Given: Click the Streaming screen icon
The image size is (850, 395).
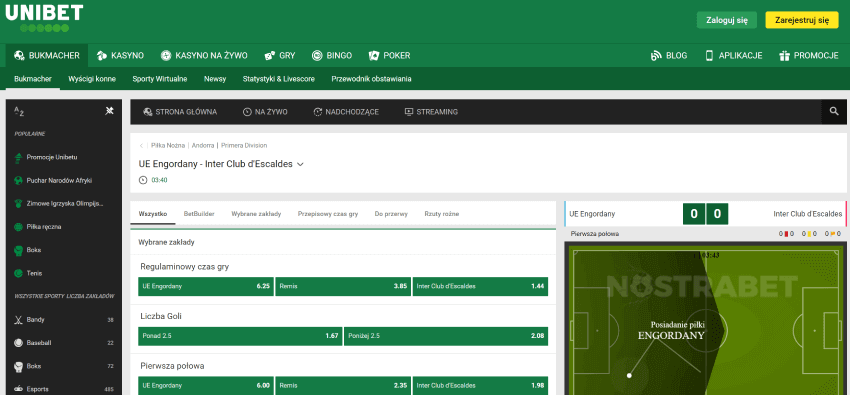Looking at the screenshot, I should tap(409, 112).
